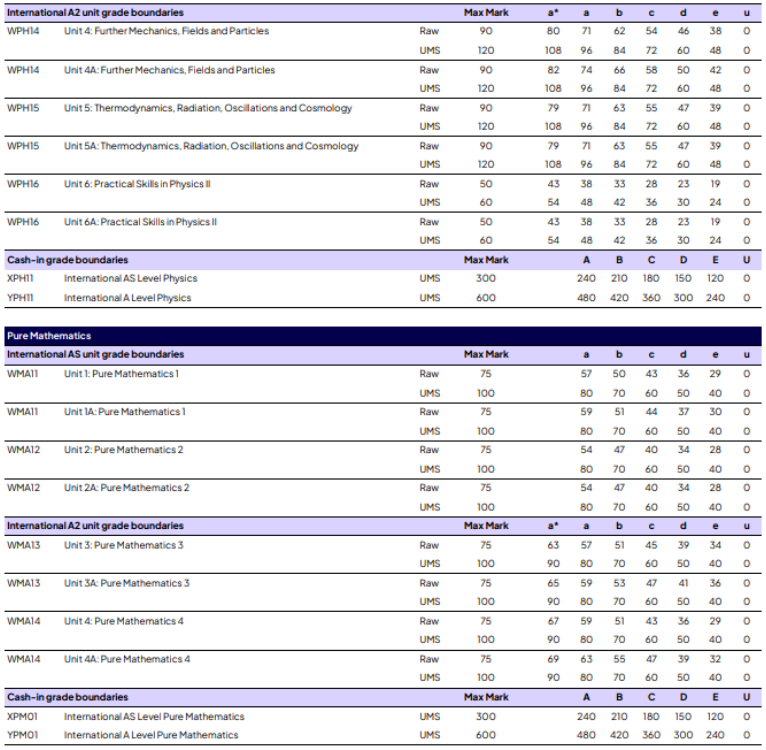This screenshot has width=766, height=750.
Task: Click Unit 4A: Further Mechanics, Fields and Particles
Action: click(169, 70)
